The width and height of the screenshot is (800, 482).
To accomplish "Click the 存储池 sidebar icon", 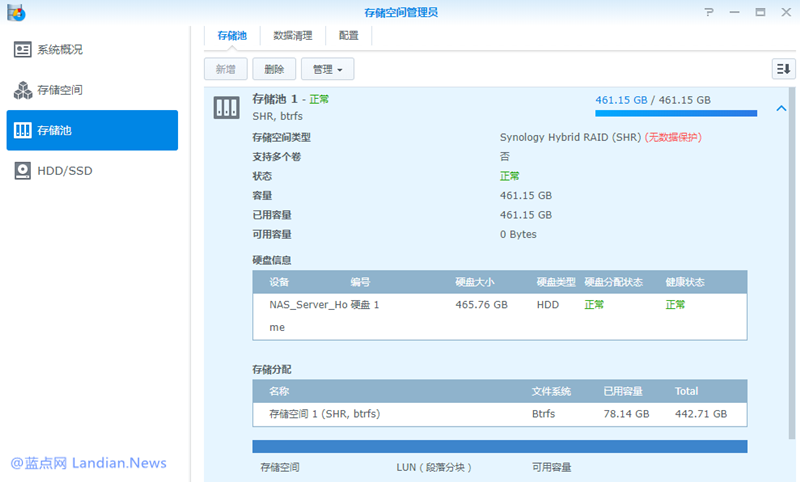I will tap(22, 131).
